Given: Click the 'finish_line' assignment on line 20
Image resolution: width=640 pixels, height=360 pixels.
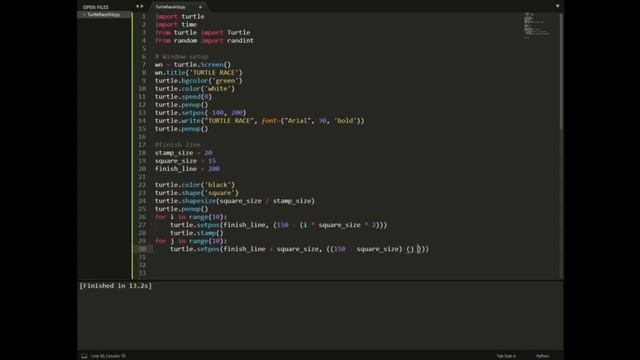Looking at the screenshot, I should pos(187,169).
